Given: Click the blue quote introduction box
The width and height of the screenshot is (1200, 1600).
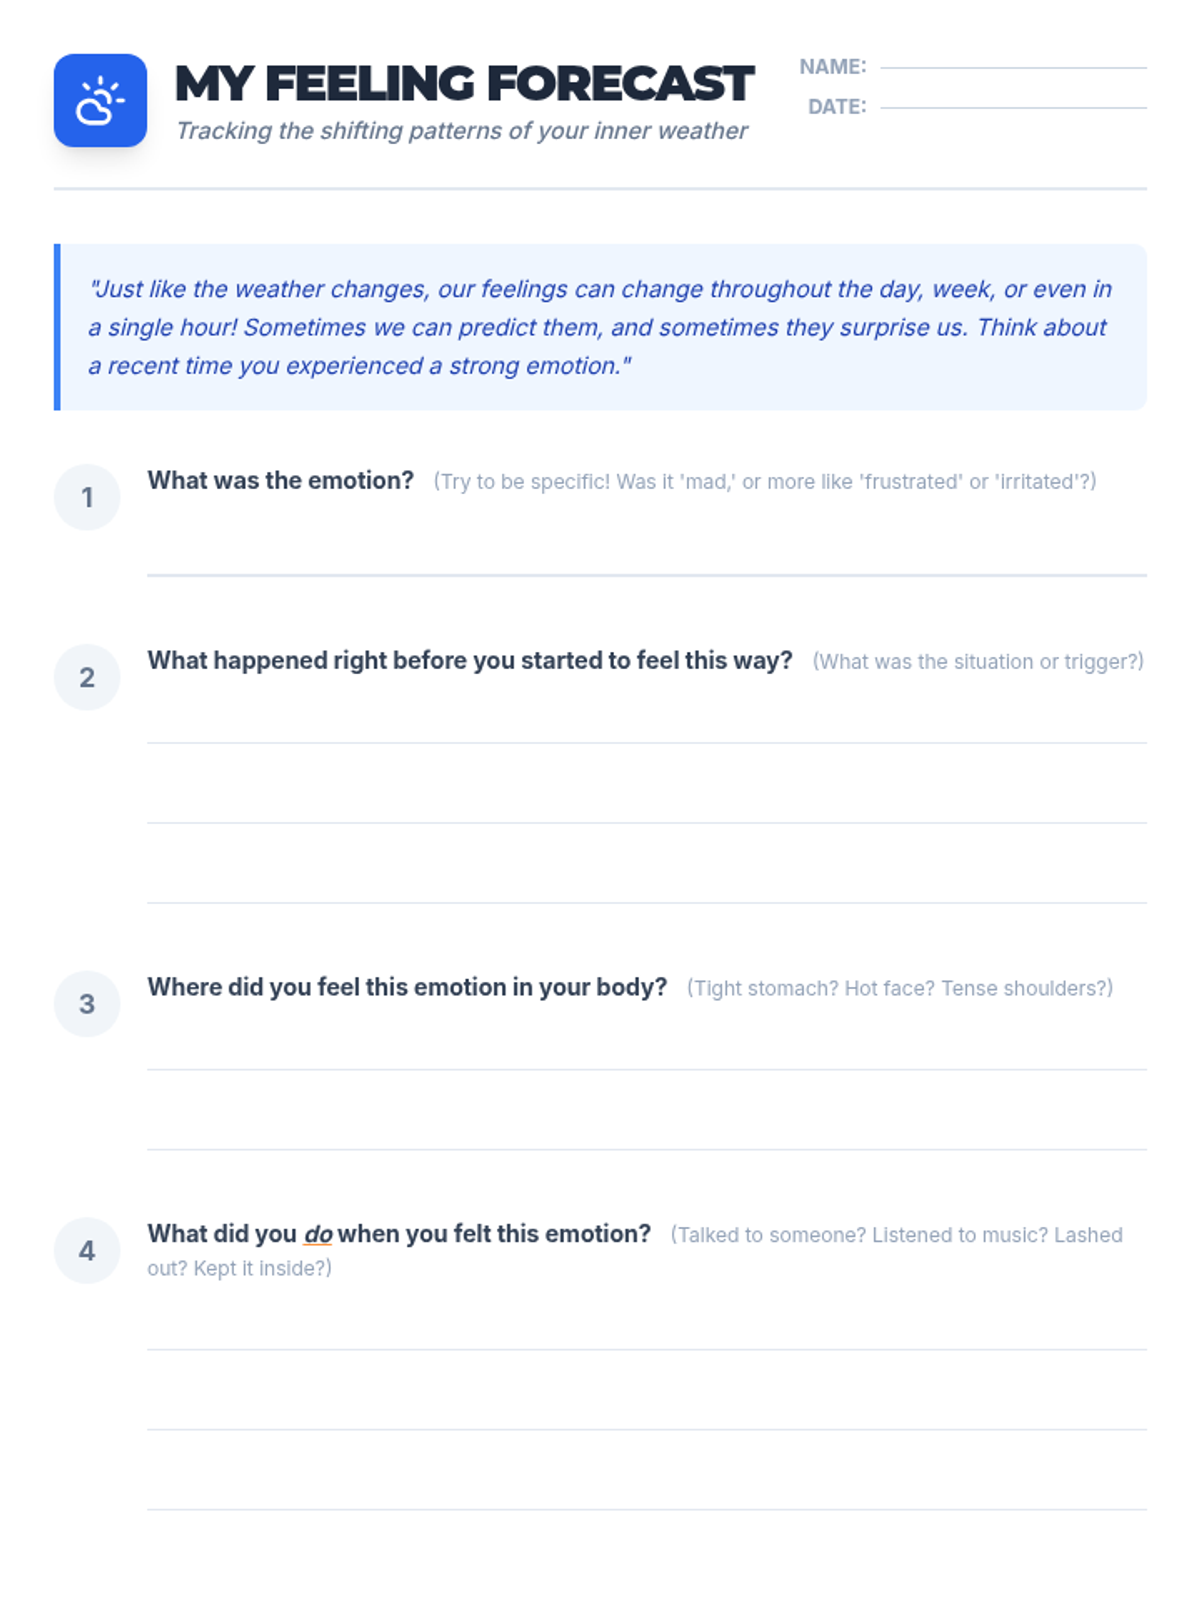Looking at the screenshot, I should pyautogui.click(x=600, y=327).
